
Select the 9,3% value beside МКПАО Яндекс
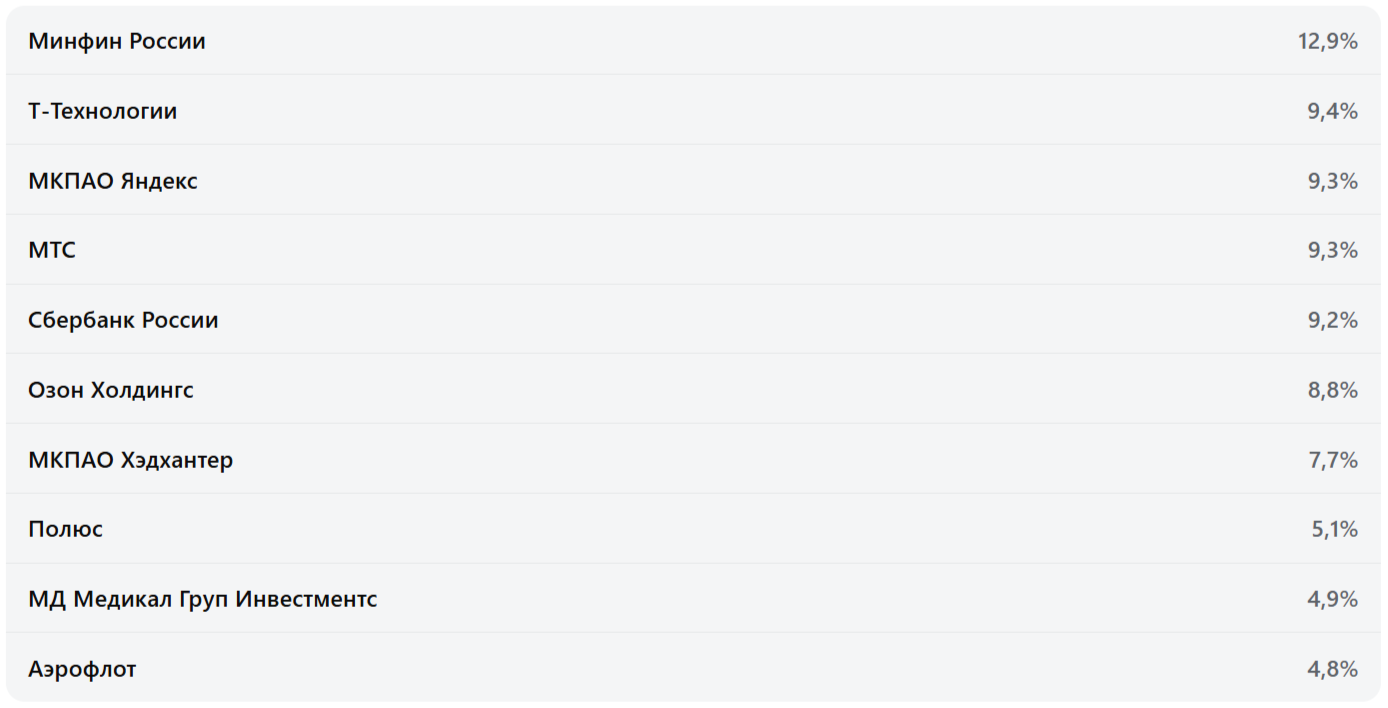point(1332,181)
